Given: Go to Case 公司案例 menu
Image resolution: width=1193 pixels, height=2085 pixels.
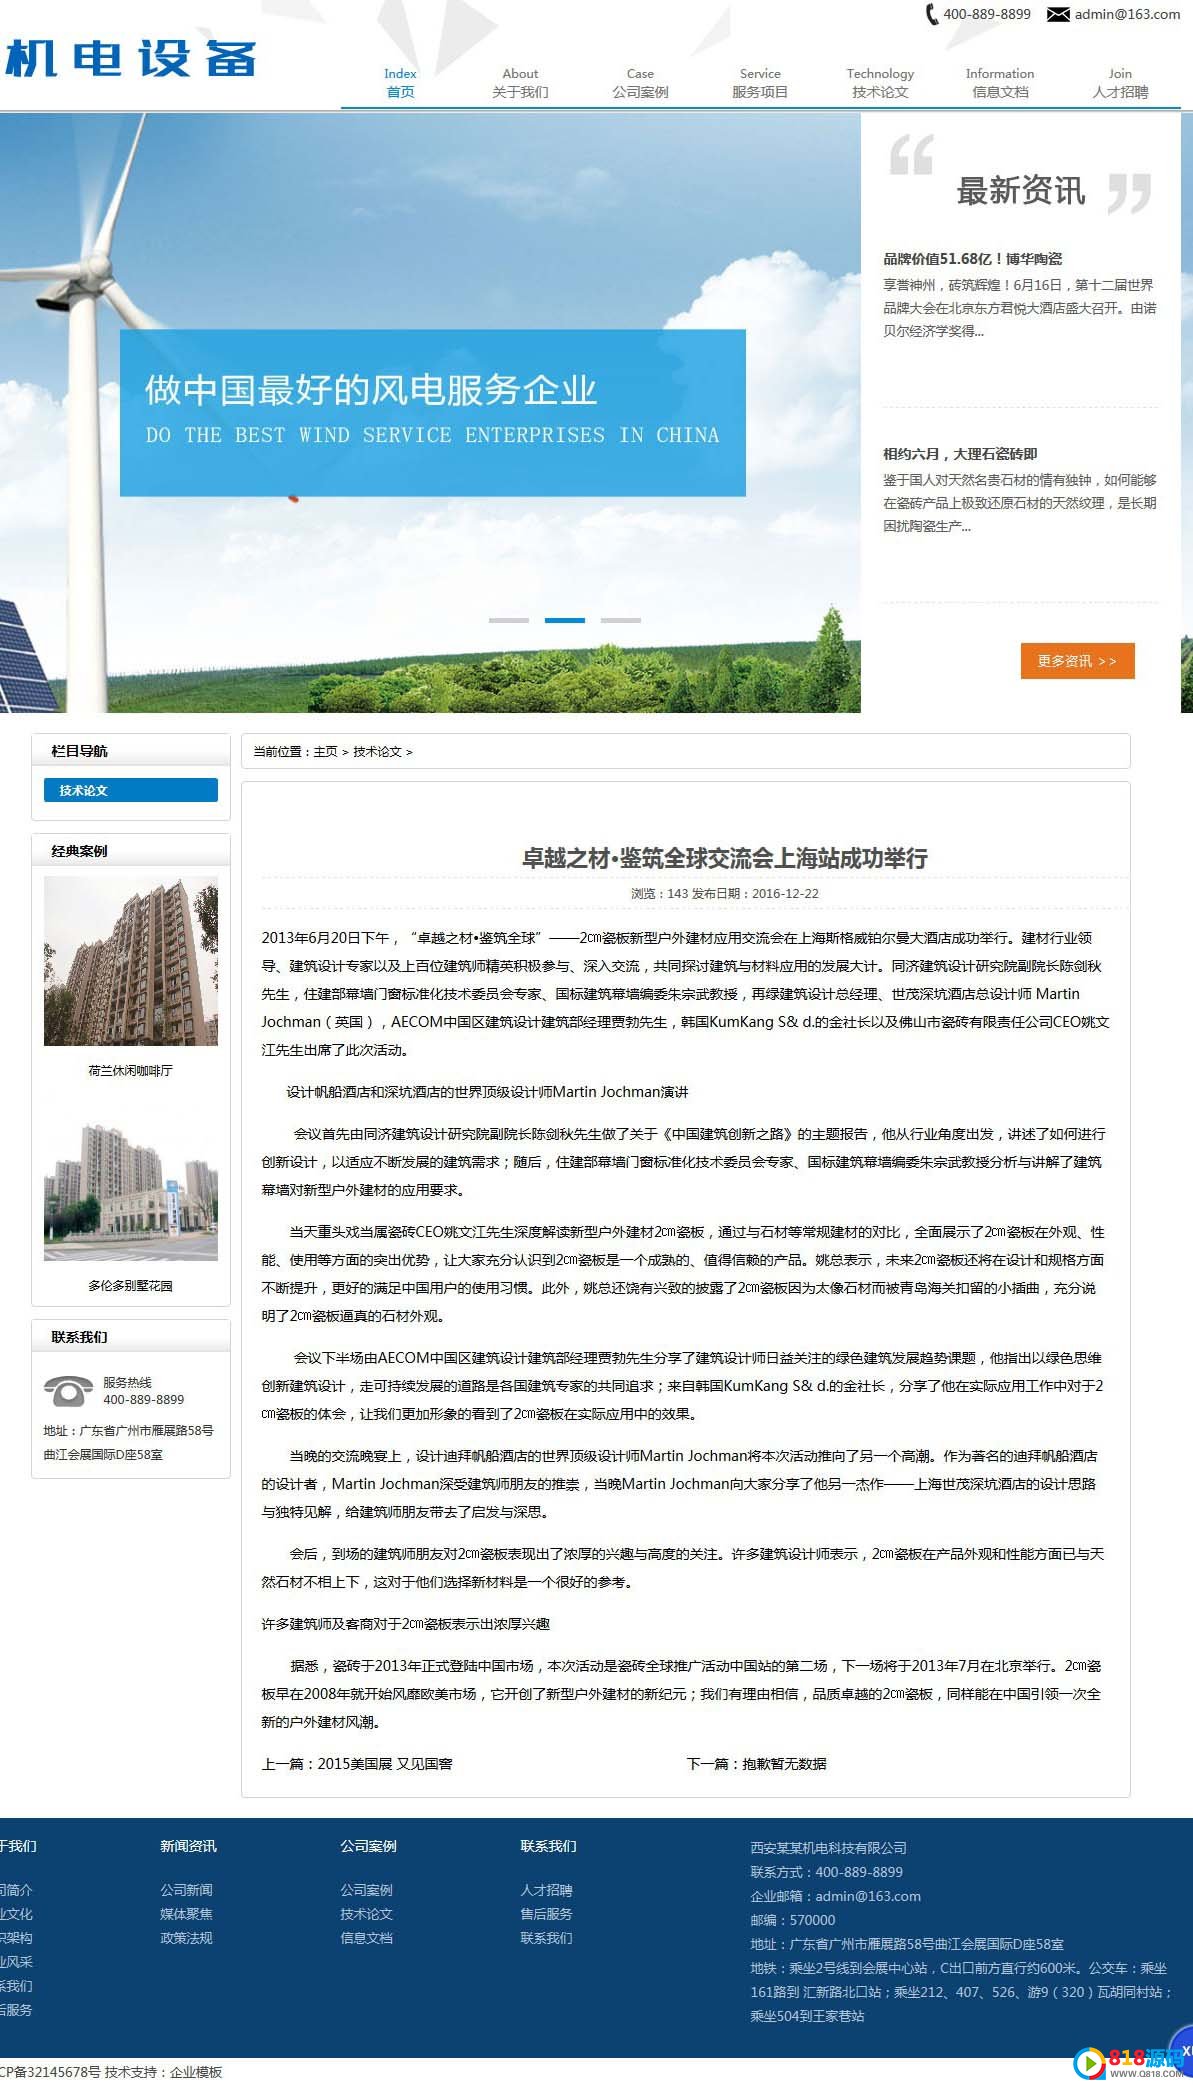Looking at the screenshot, I should [640, 83].
